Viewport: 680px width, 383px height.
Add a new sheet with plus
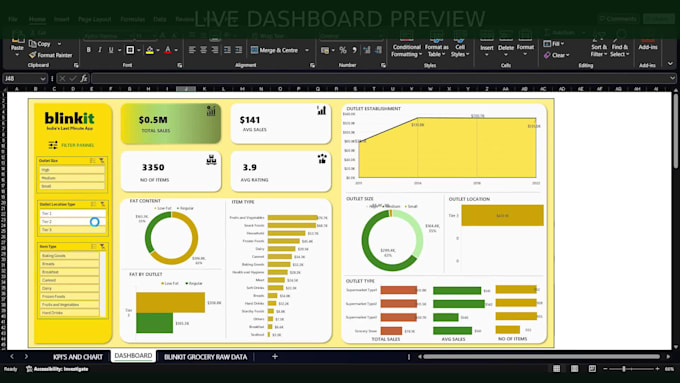click(x=275, y=357)
